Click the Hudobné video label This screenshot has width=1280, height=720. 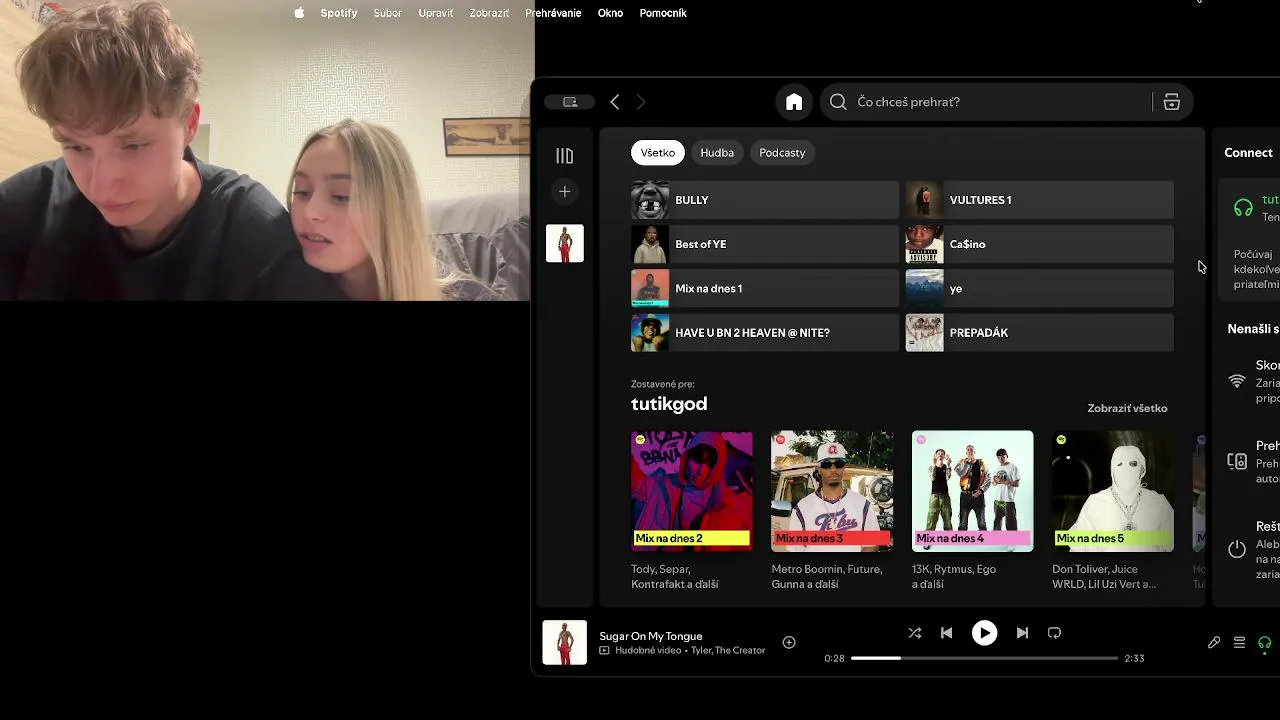[648, 650]
